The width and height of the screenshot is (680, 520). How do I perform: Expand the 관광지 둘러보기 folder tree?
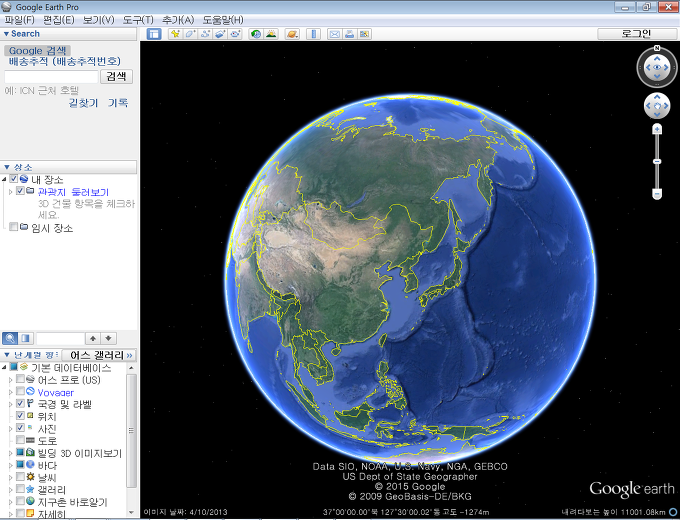click(11, 191)
